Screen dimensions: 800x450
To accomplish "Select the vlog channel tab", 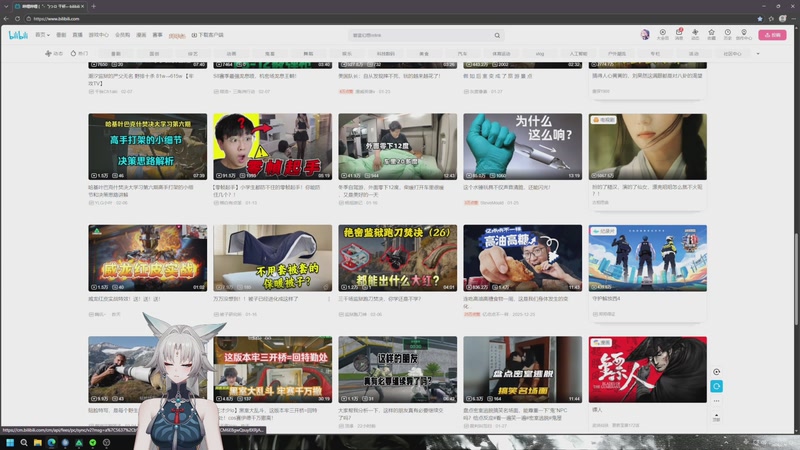I will tap(540, 54).
